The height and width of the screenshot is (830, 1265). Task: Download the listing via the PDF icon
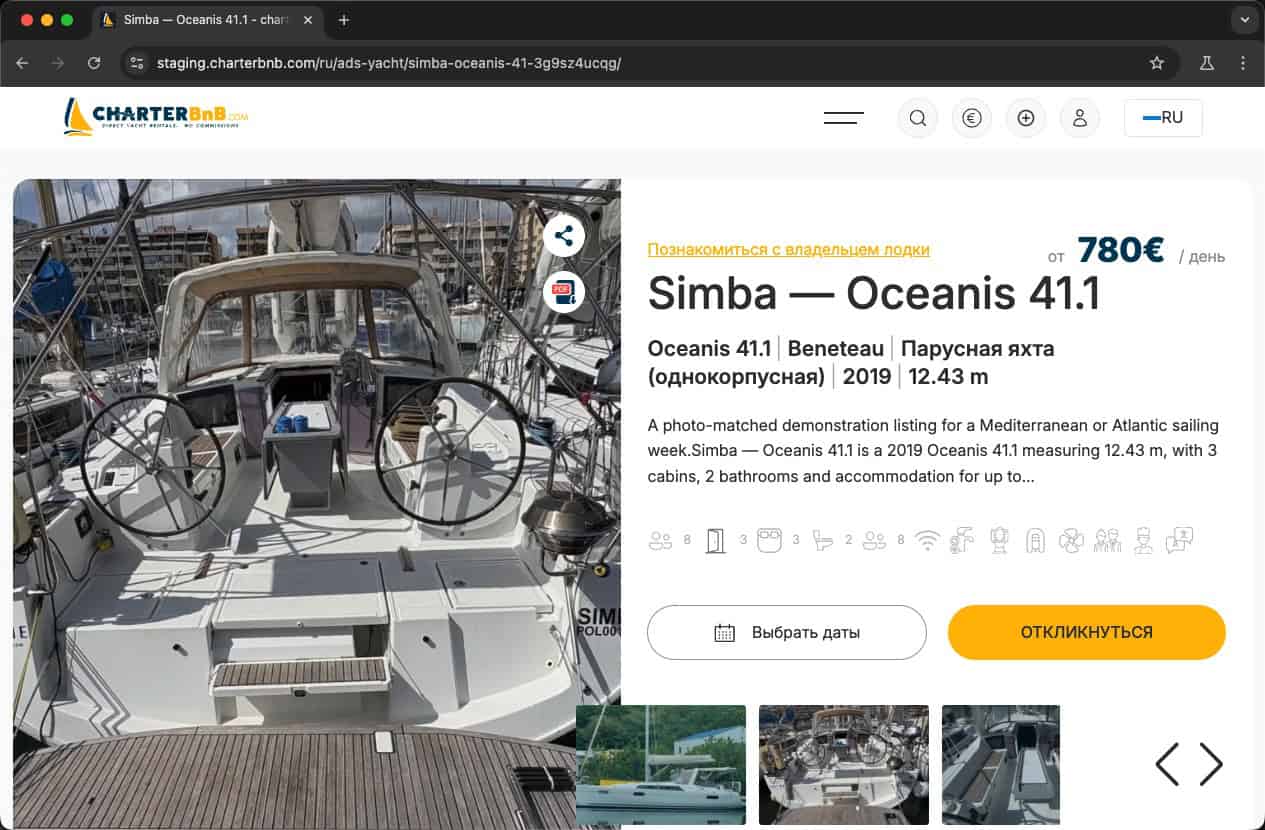coord(564,292)
